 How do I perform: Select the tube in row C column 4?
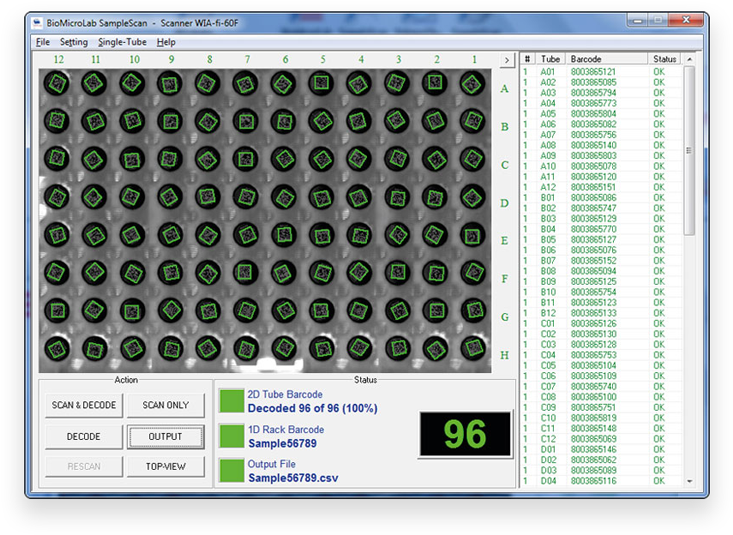pyautogui.click(x=359, y=159)
